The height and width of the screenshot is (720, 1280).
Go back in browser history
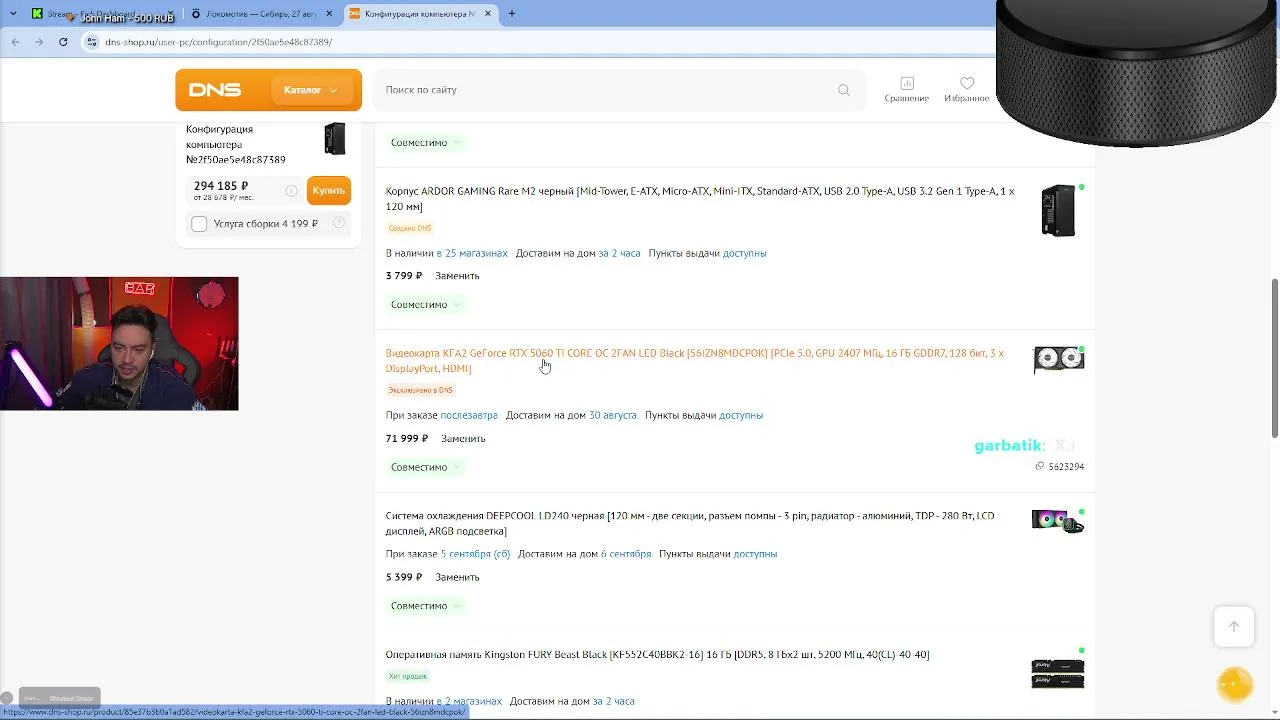pyautogui.click(x=15, y=42)
